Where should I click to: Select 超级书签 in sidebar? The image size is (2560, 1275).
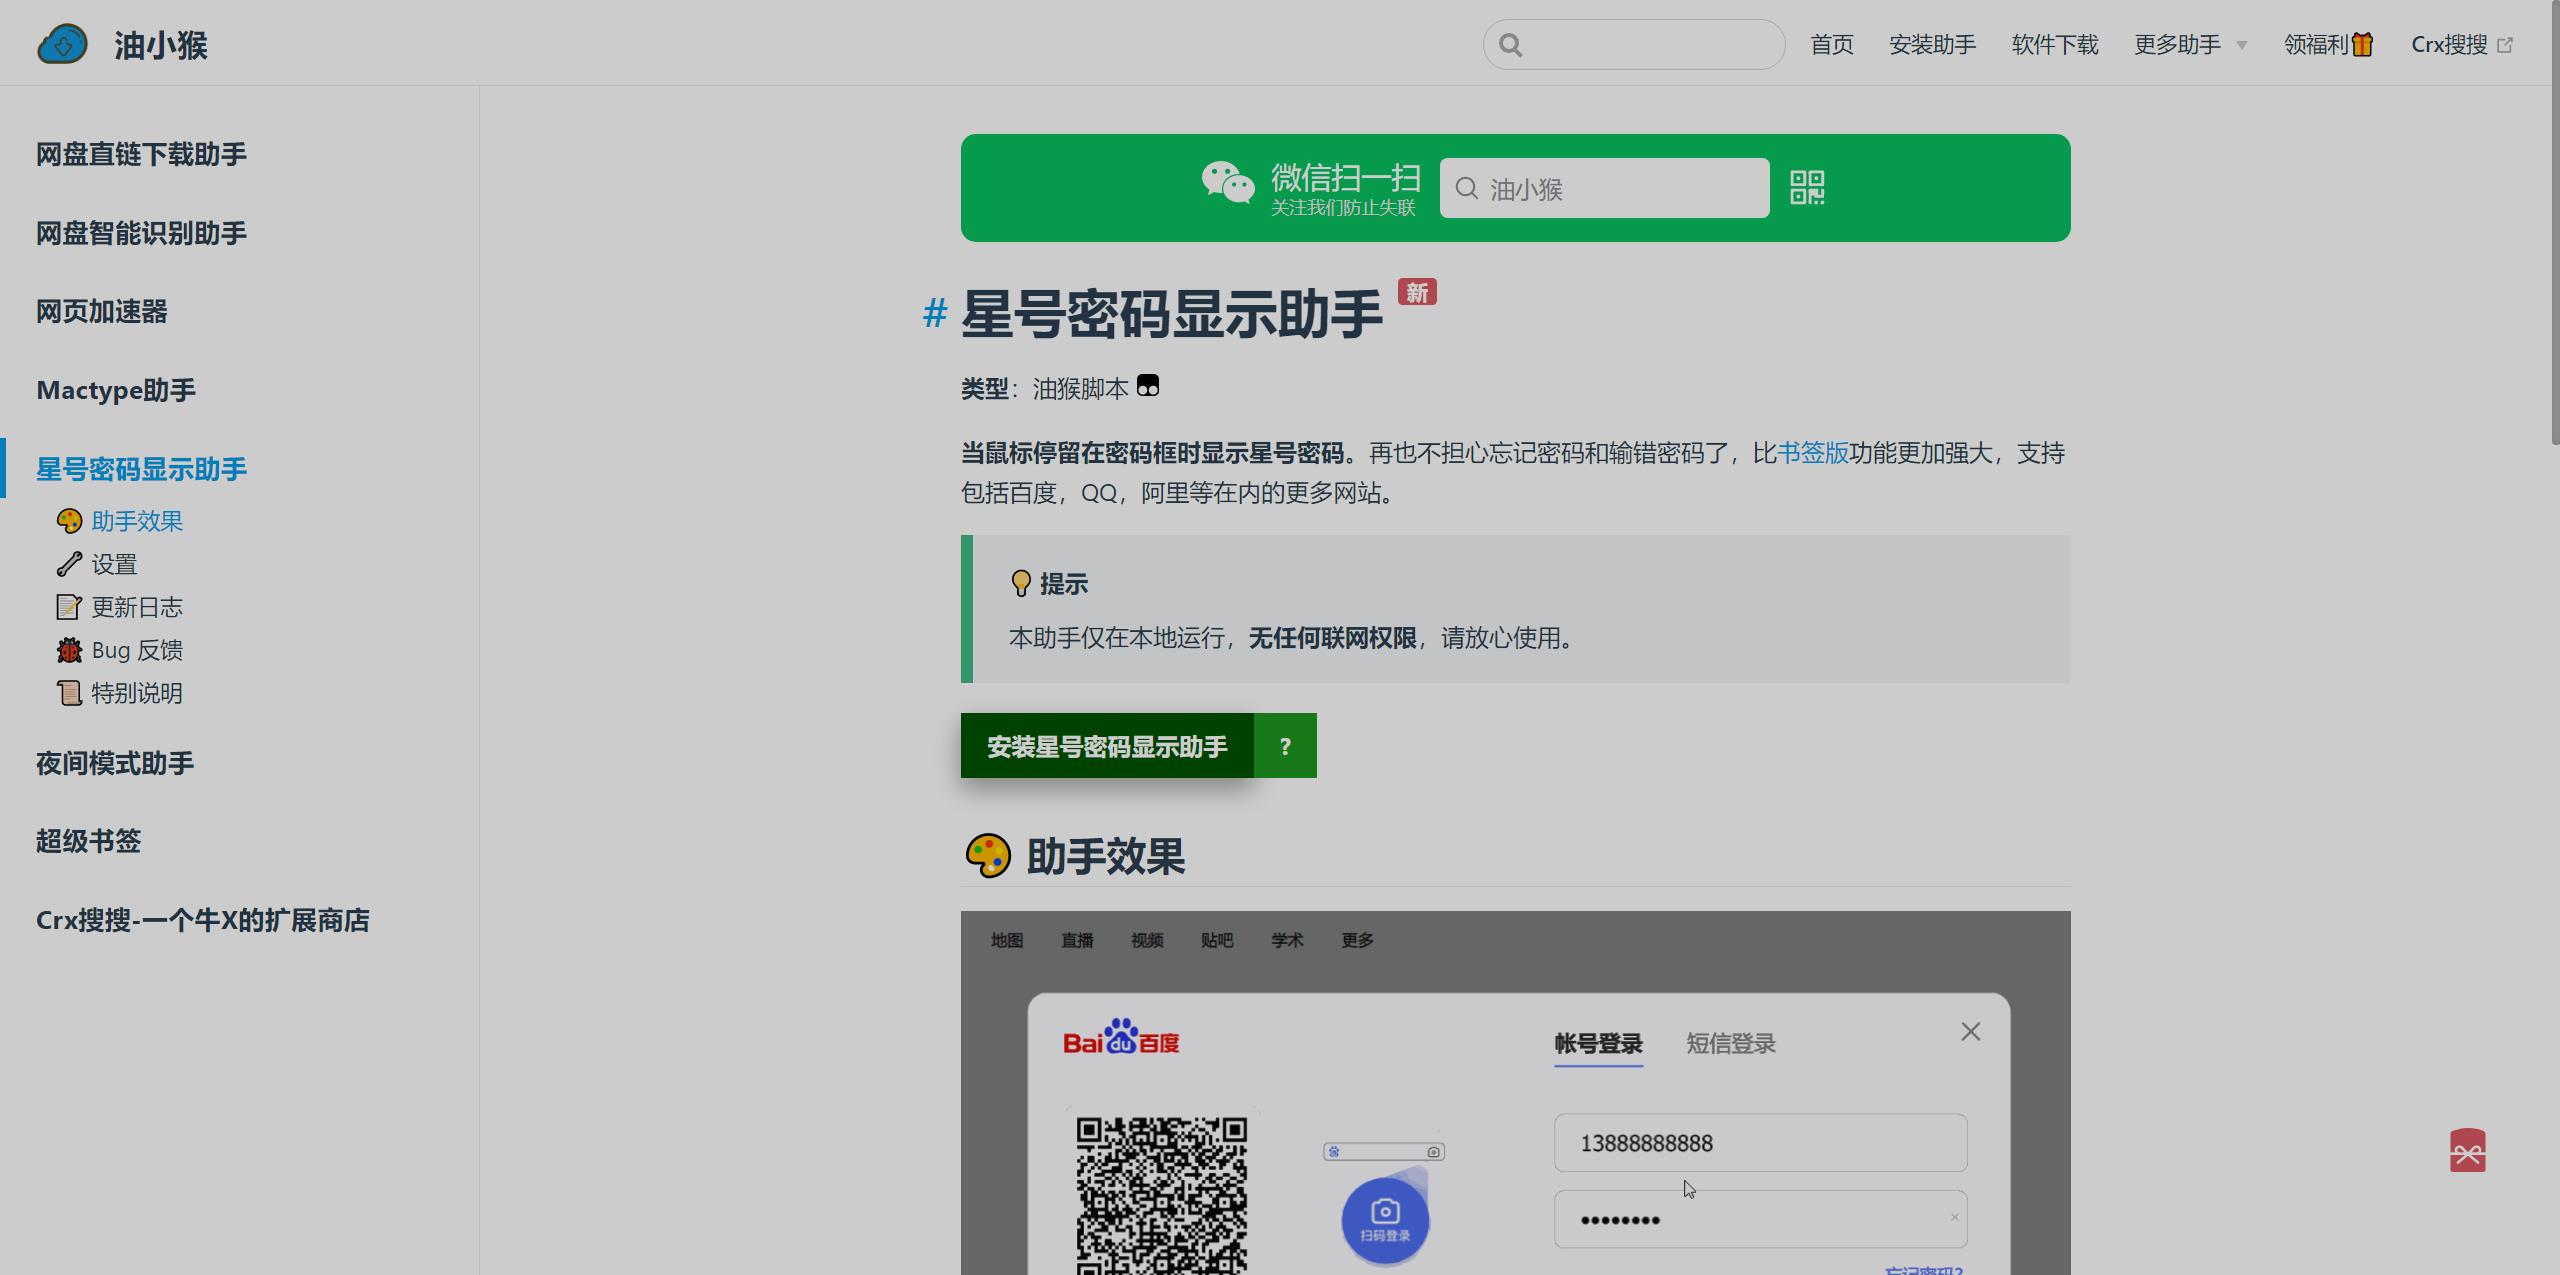(x=88, y=841)
